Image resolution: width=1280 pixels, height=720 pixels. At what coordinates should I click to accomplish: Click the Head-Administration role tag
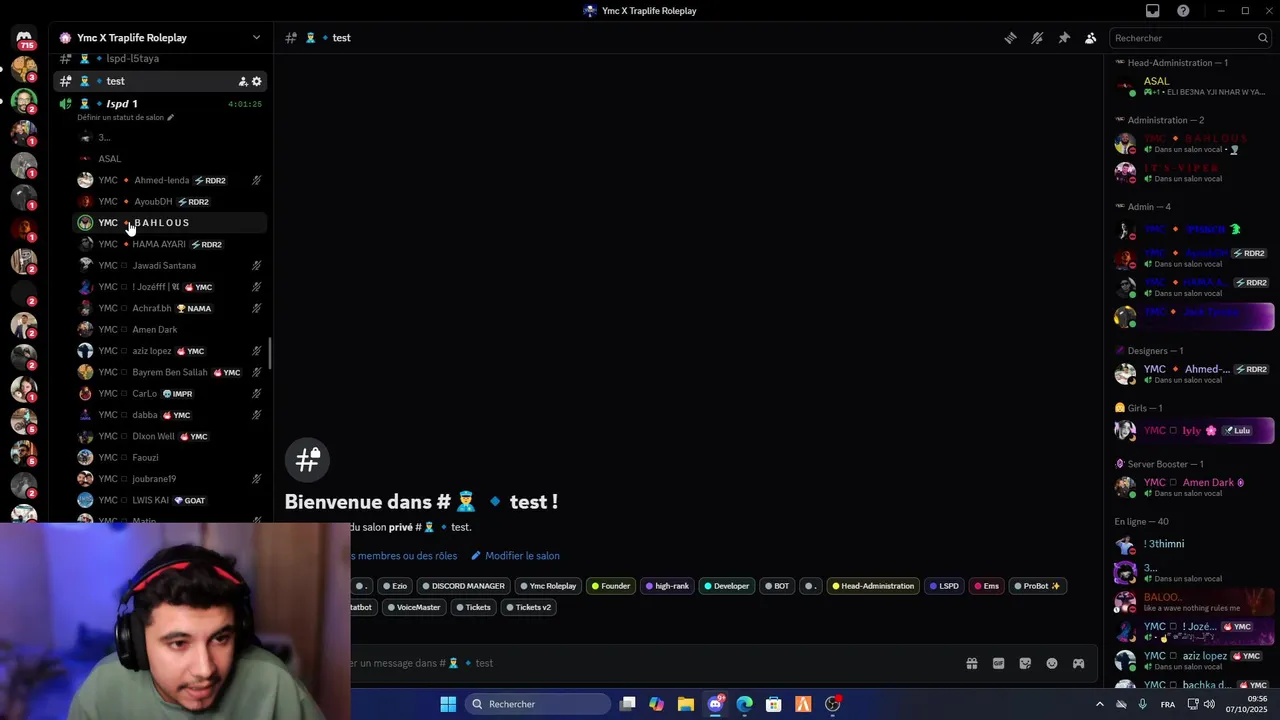pos(873,586)
